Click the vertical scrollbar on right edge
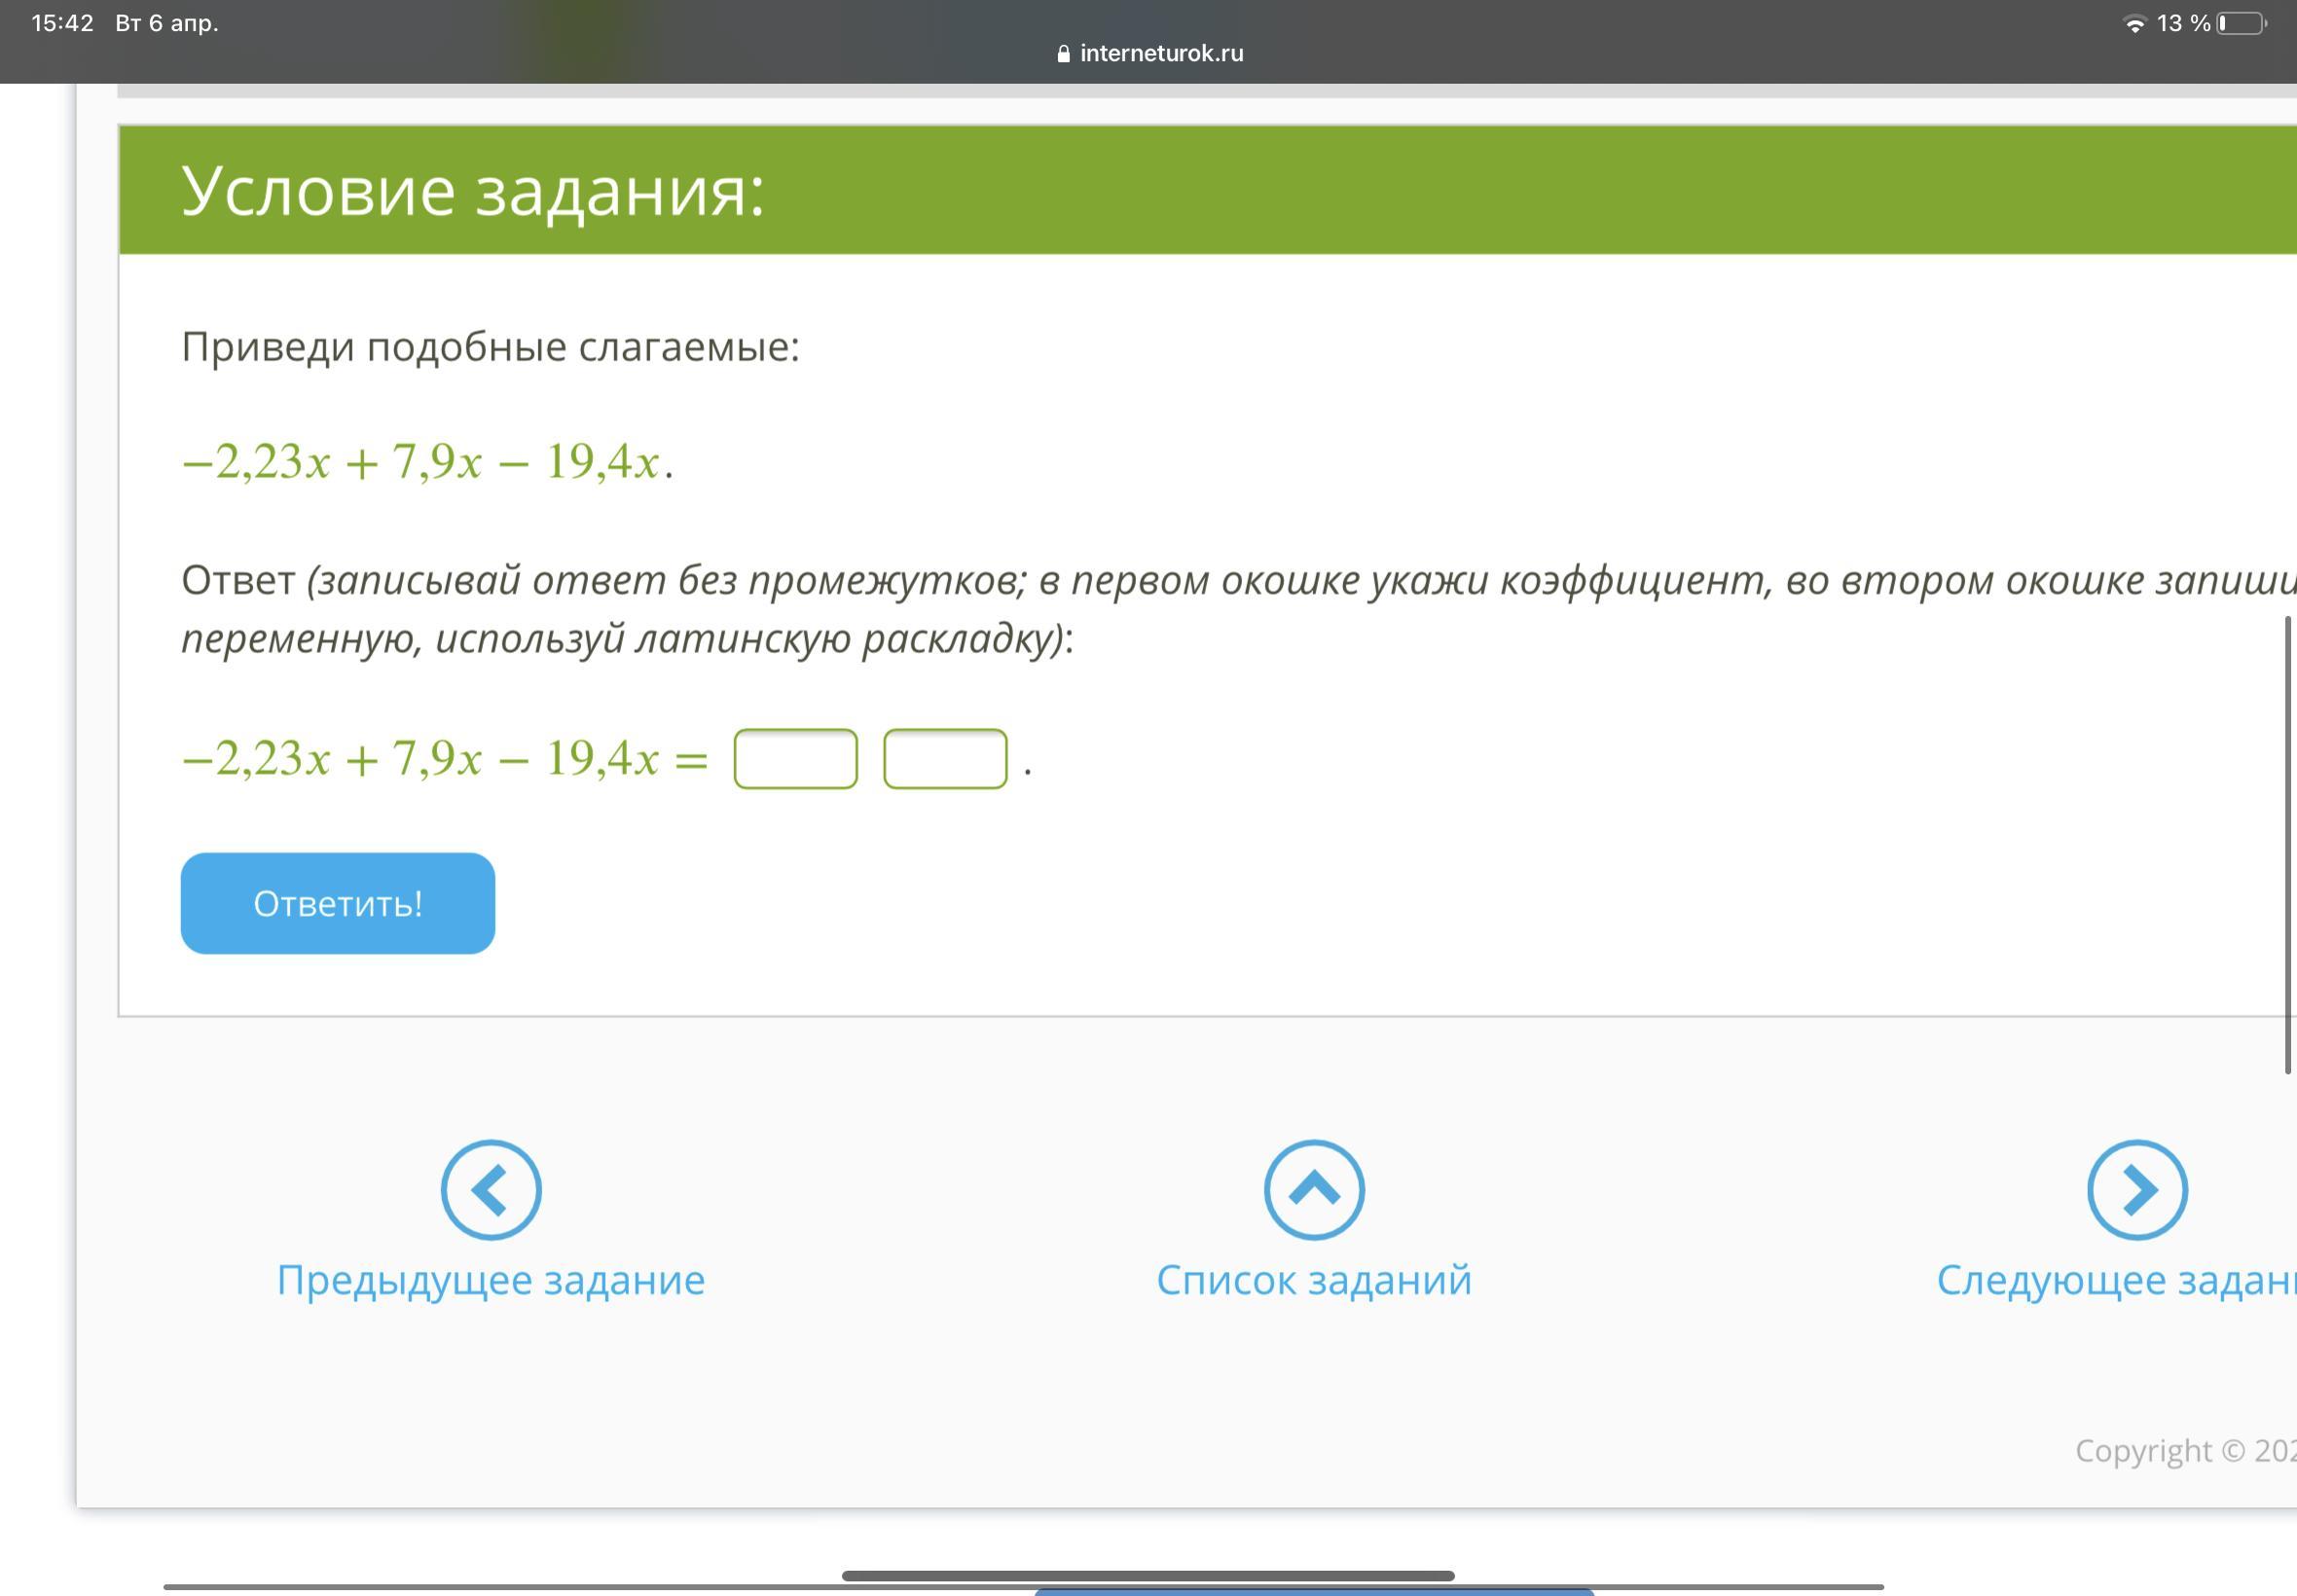Screen dimensions: 2297x1596 point(2286,845)
